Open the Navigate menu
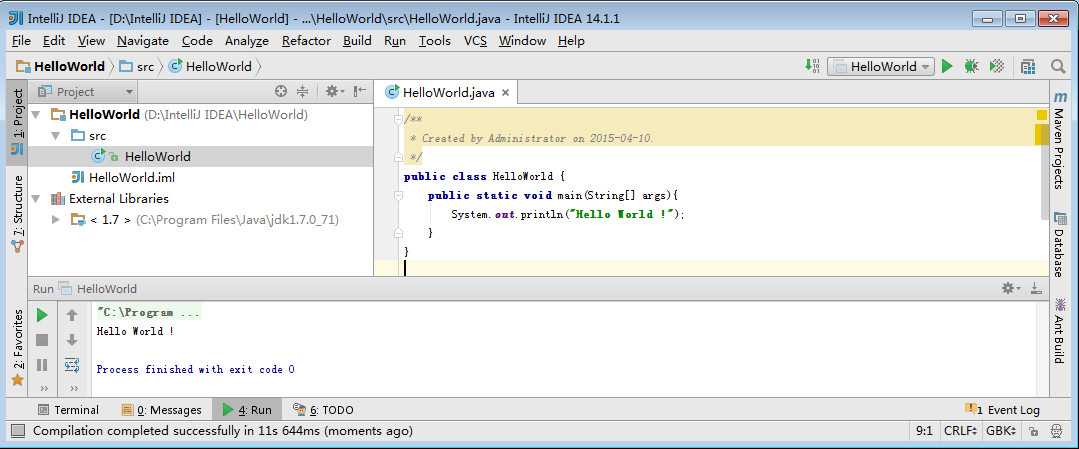The image size is (1079, 449). coord(142,41)
